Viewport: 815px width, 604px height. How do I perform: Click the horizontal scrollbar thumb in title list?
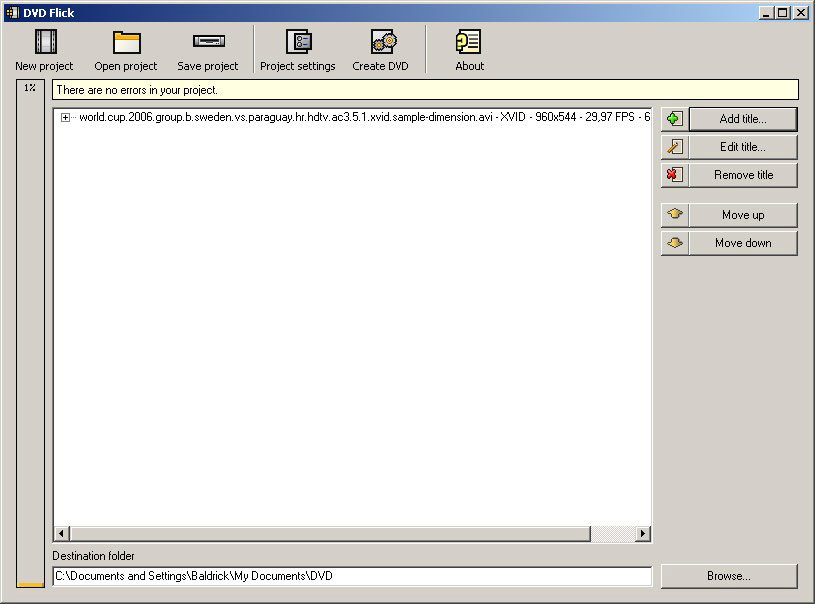coord(330,533)
